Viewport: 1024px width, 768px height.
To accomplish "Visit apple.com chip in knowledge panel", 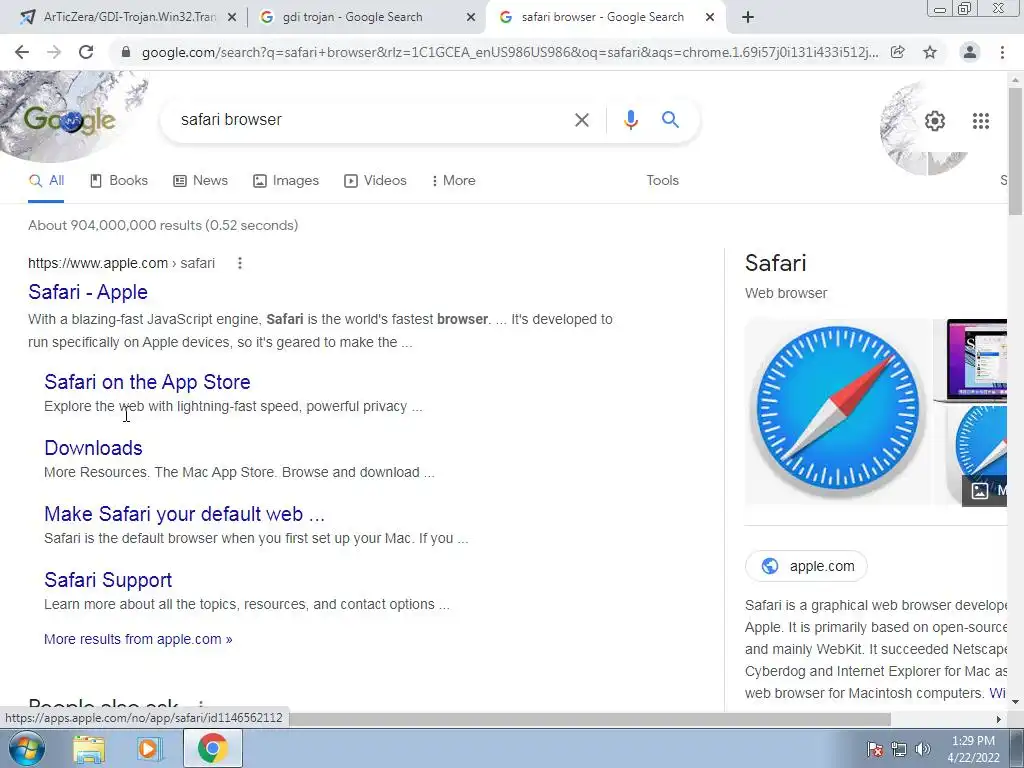I will tap(807, 566).
